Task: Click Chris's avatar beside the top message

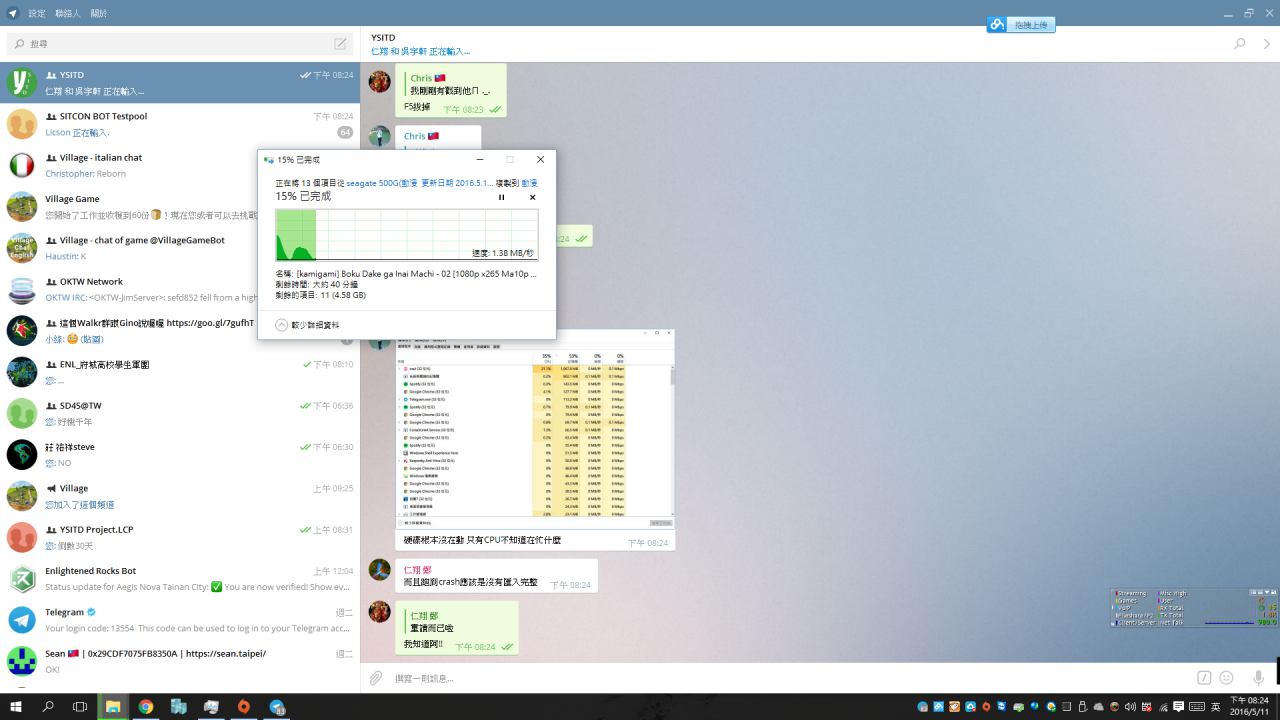Action: click(x=379, y=81)
